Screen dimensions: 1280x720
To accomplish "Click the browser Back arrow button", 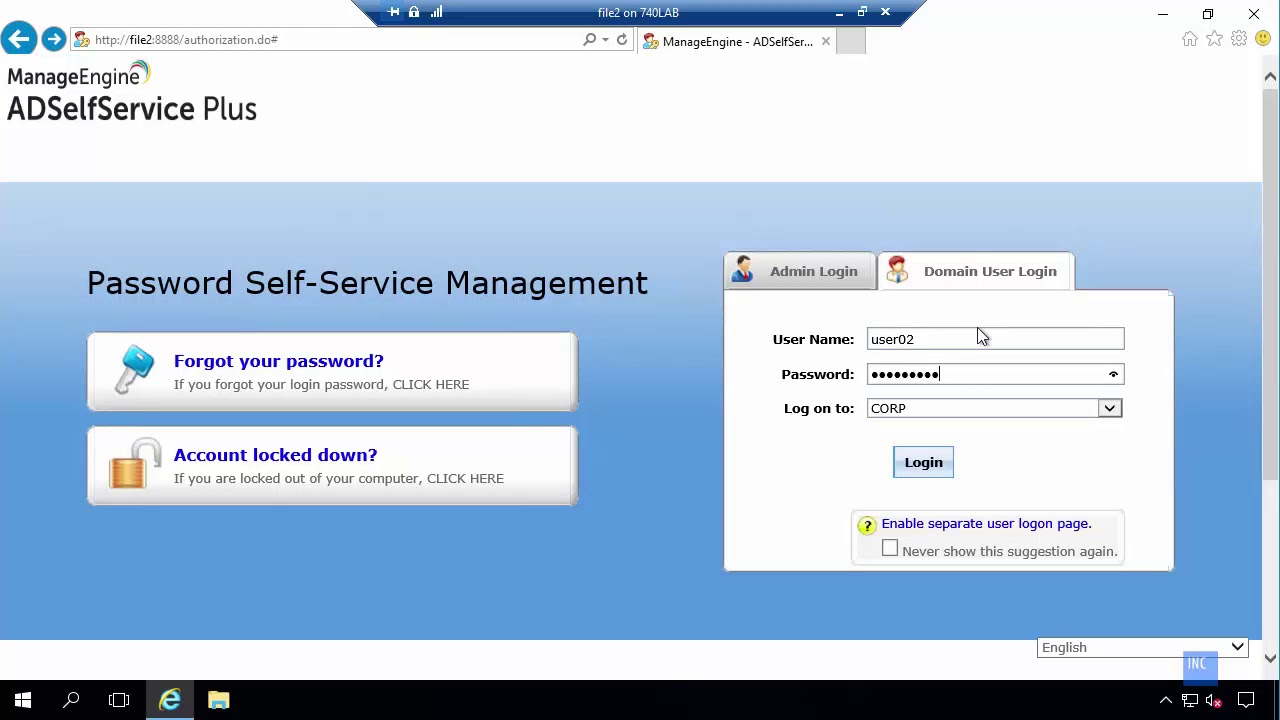I will (x=19, y=39).
